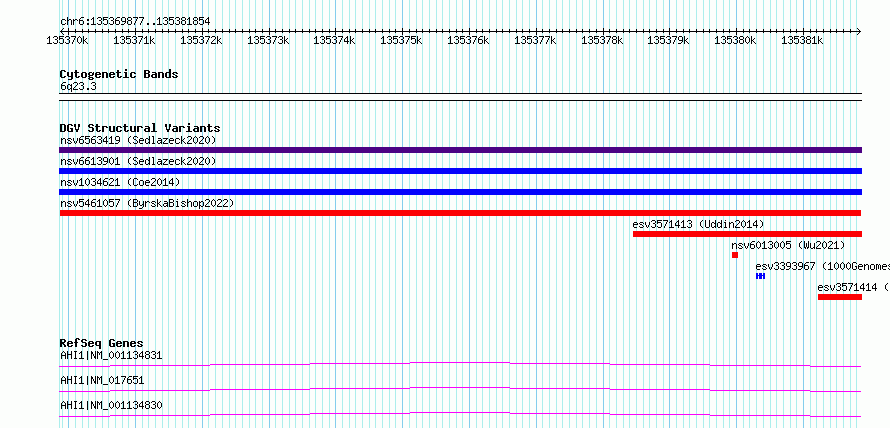Open variant nsv6013005 (Wu2021) label

click(x=788, y=245)
